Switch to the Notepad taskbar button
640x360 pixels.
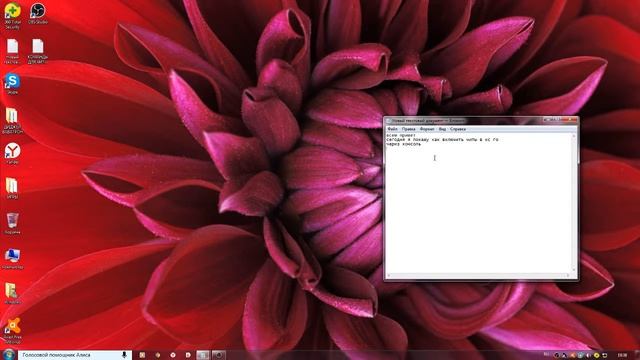(202, 355)
